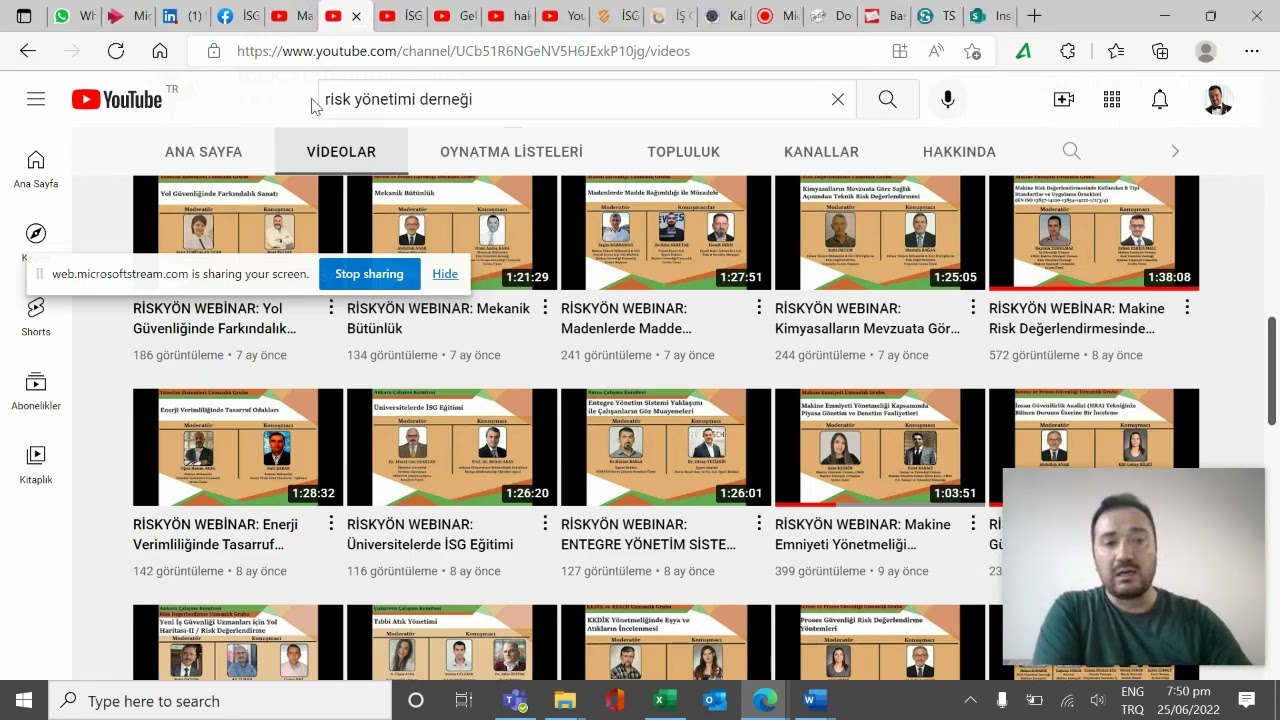Select the VİDEOLAR channel tab

341,152
